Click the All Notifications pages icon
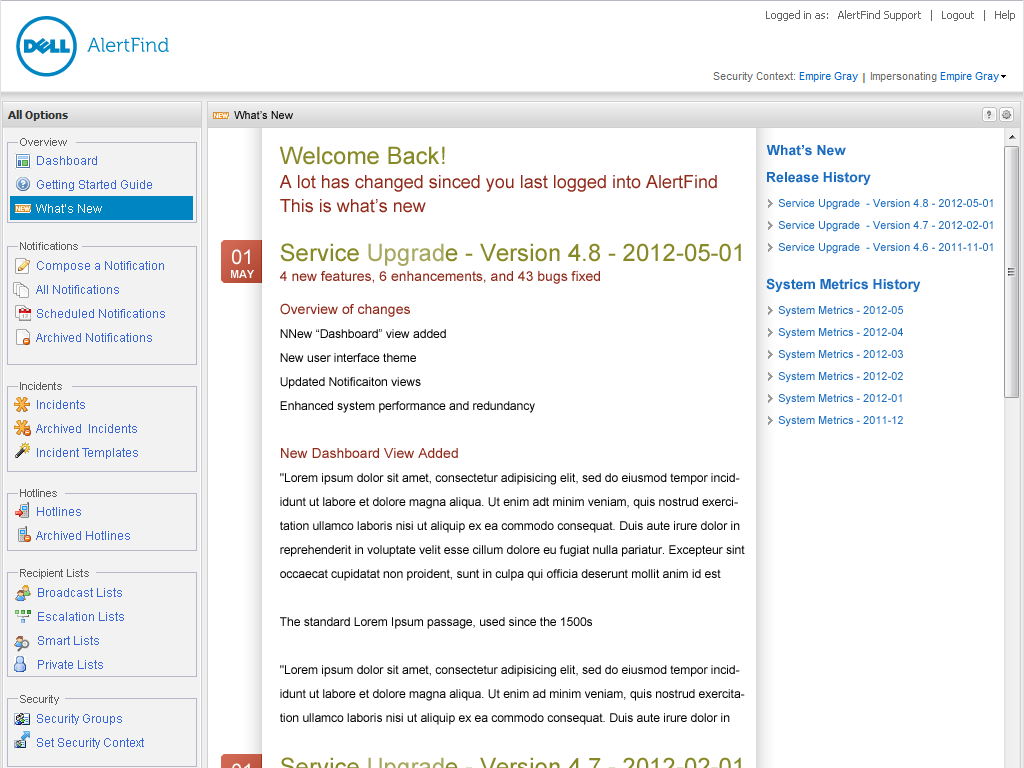1024x768 pixels. [22, 289]
